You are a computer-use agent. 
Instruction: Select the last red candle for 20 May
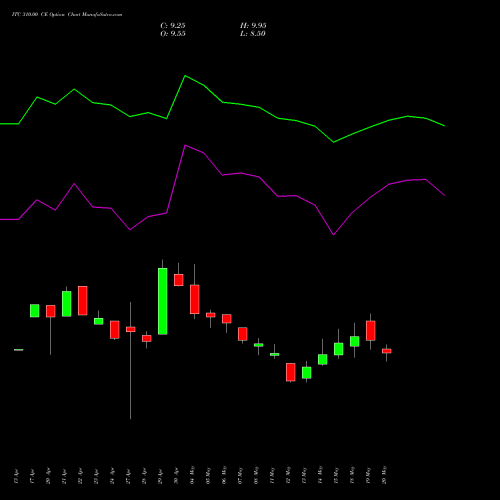[387, 351]
